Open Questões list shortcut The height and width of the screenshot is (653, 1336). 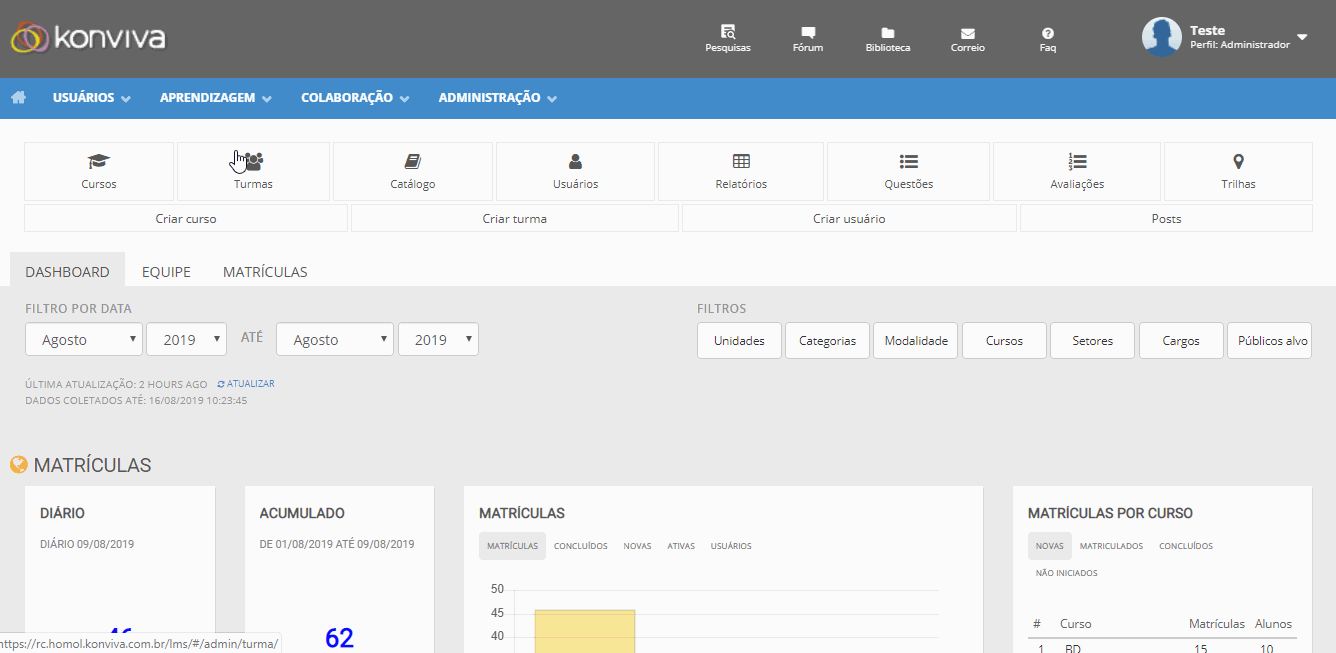(908, 171)
